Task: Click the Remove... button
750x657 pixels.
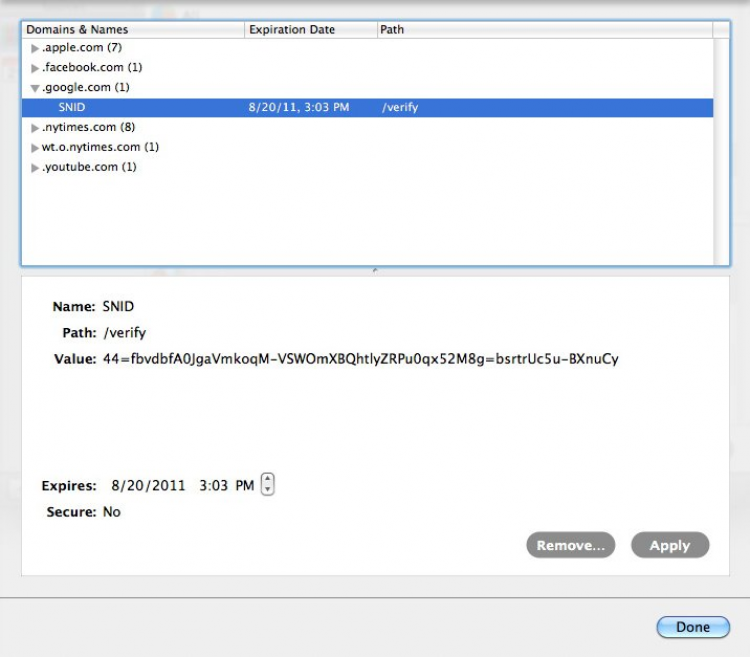Action: tap(571, 545)
